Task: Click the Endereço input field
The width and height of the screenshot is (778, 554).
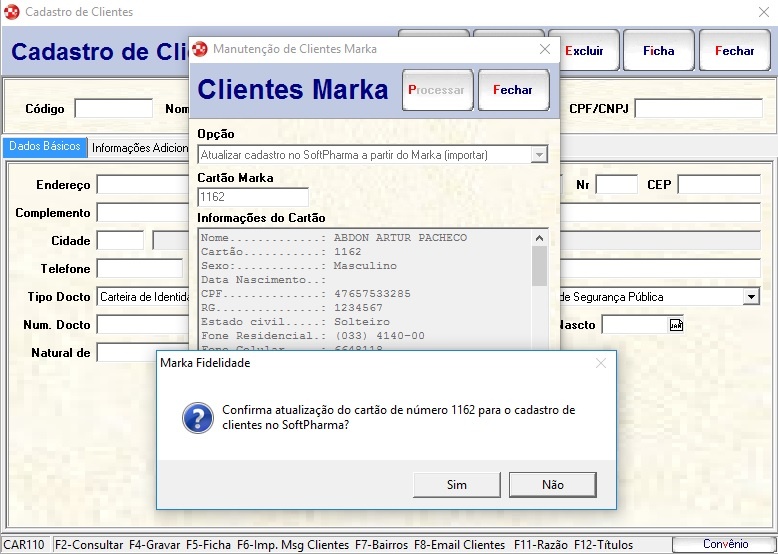Action: click(143, 185)
